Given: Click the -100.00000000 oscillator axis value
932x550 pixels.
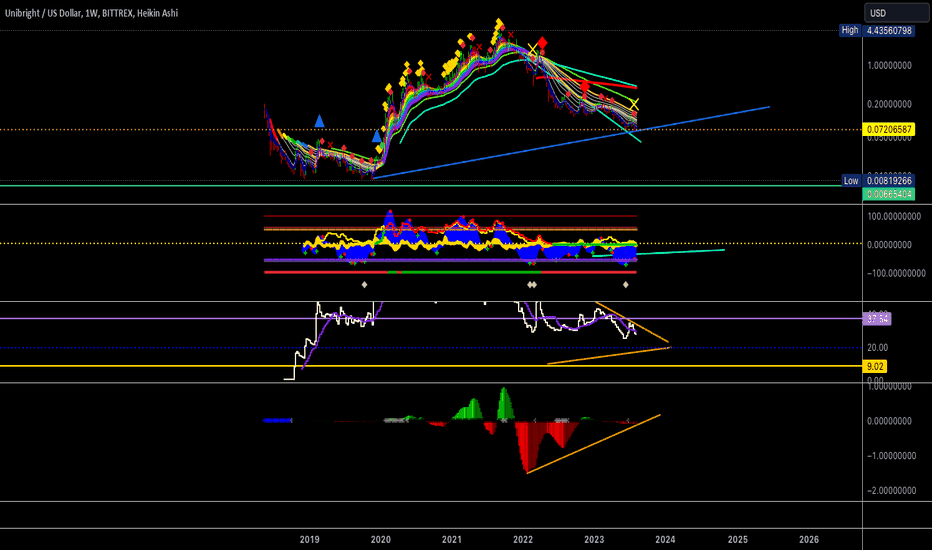Looking at the screenshot, I should coord(896,273).
